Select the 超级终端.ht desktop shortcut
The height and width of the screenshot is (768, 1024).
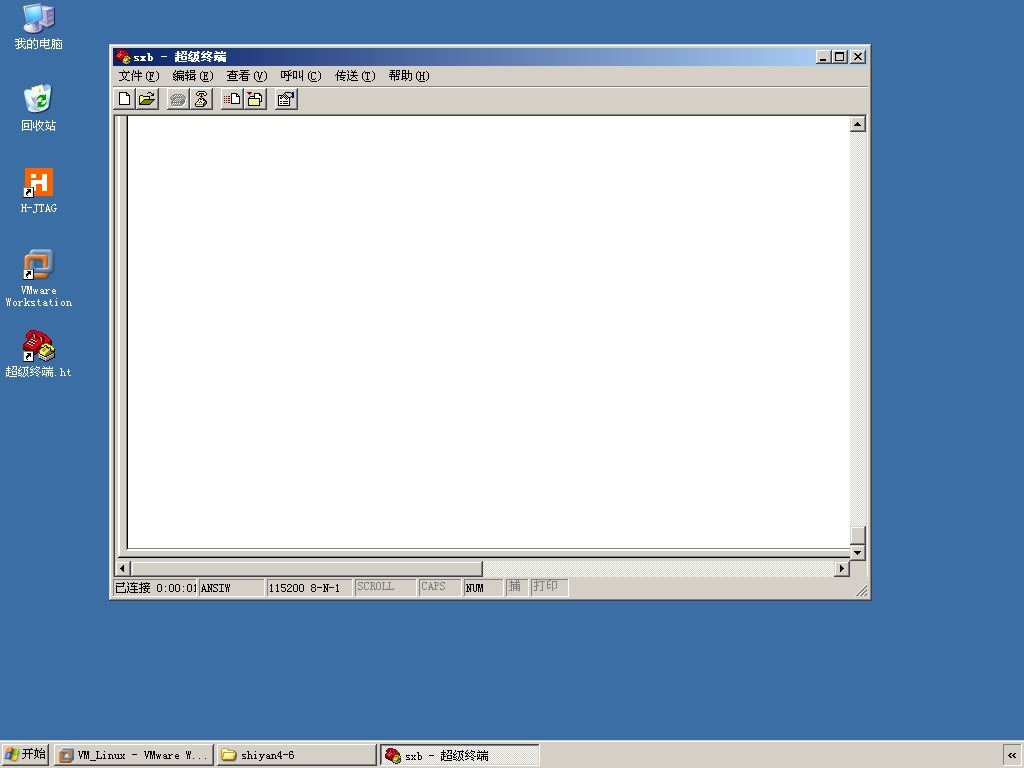[39, 355]
